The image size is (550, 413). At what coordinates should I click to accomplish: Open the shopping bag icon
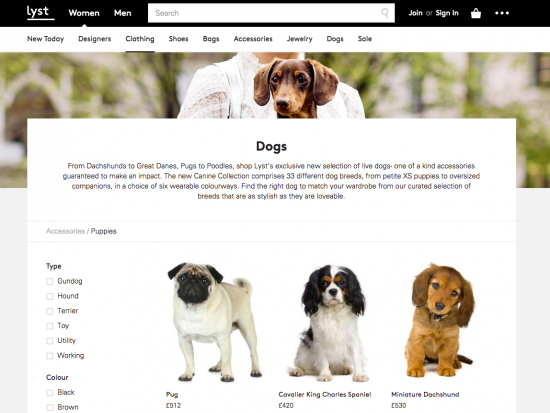point(476,13)
